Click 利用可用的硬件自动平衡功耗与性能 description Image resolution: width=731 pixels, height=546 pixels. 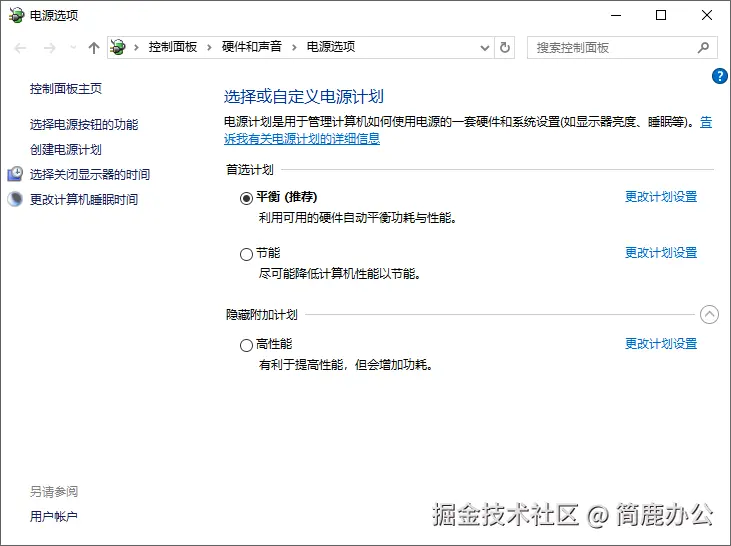(x=357, y=218)
